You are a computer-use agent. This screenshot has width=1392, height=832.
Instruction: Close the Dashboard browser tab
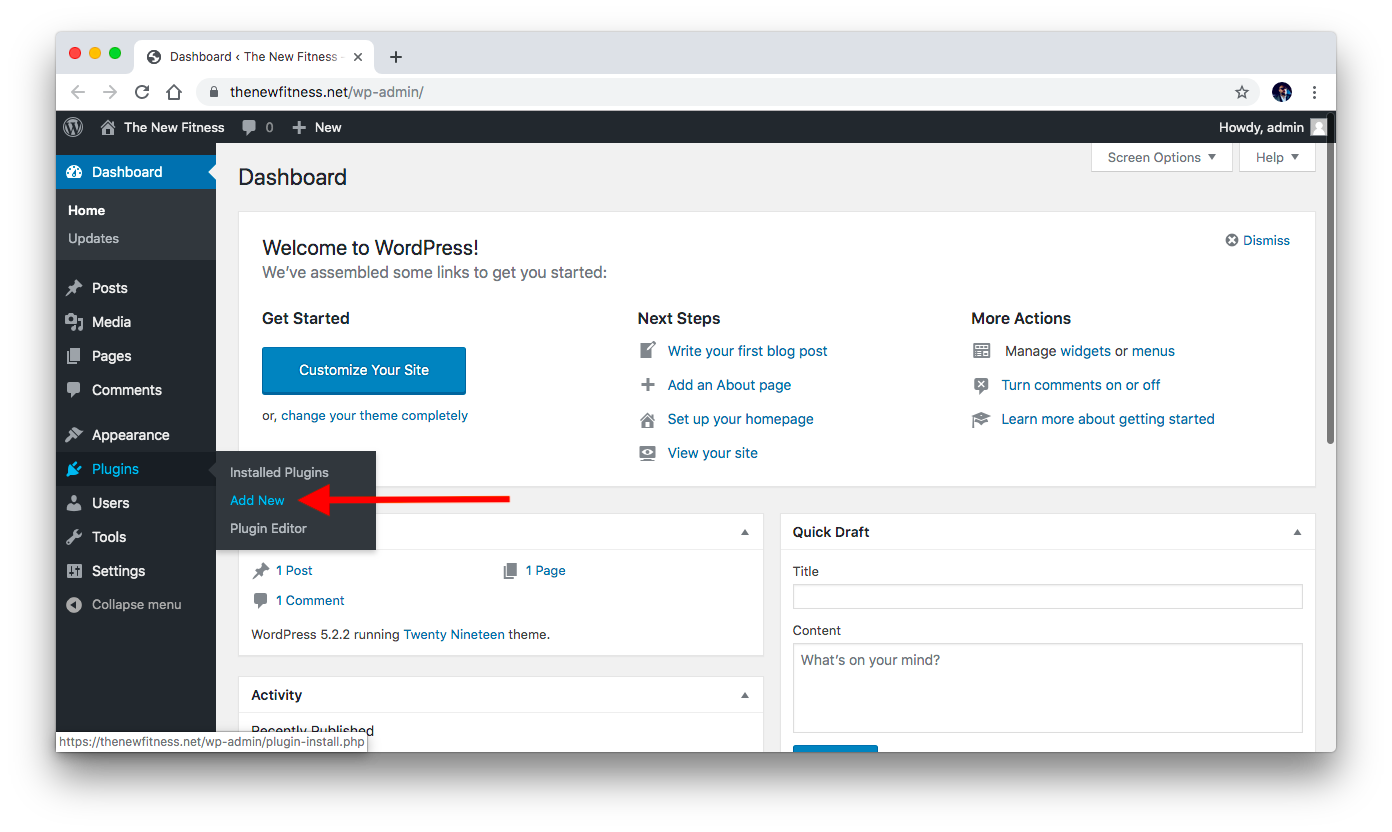coord(358,57)
